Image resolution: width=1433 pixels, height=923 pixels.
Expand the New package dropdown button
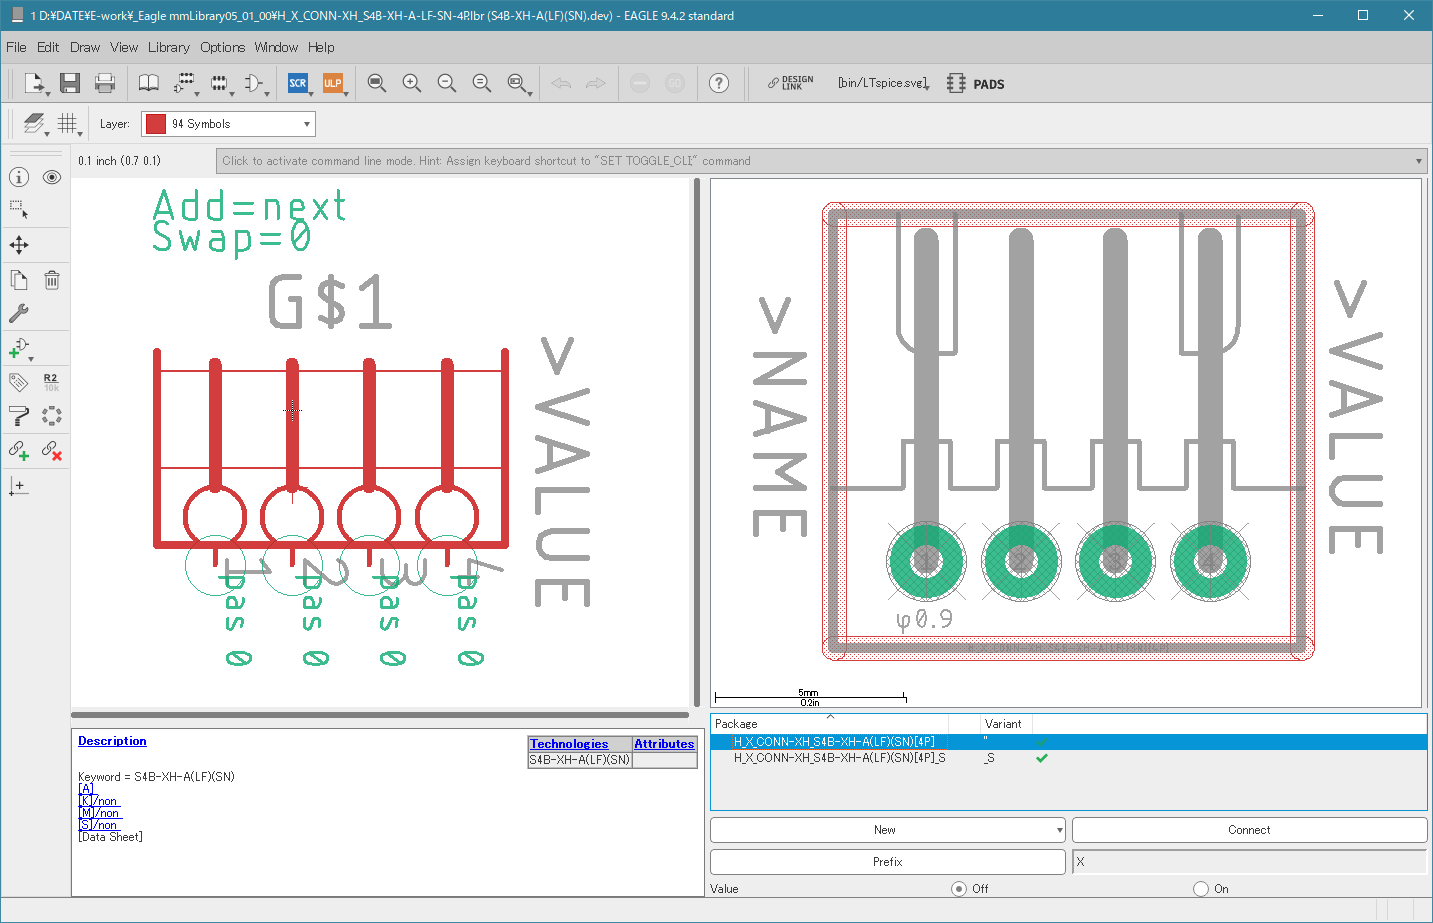tap(1059, 830)
